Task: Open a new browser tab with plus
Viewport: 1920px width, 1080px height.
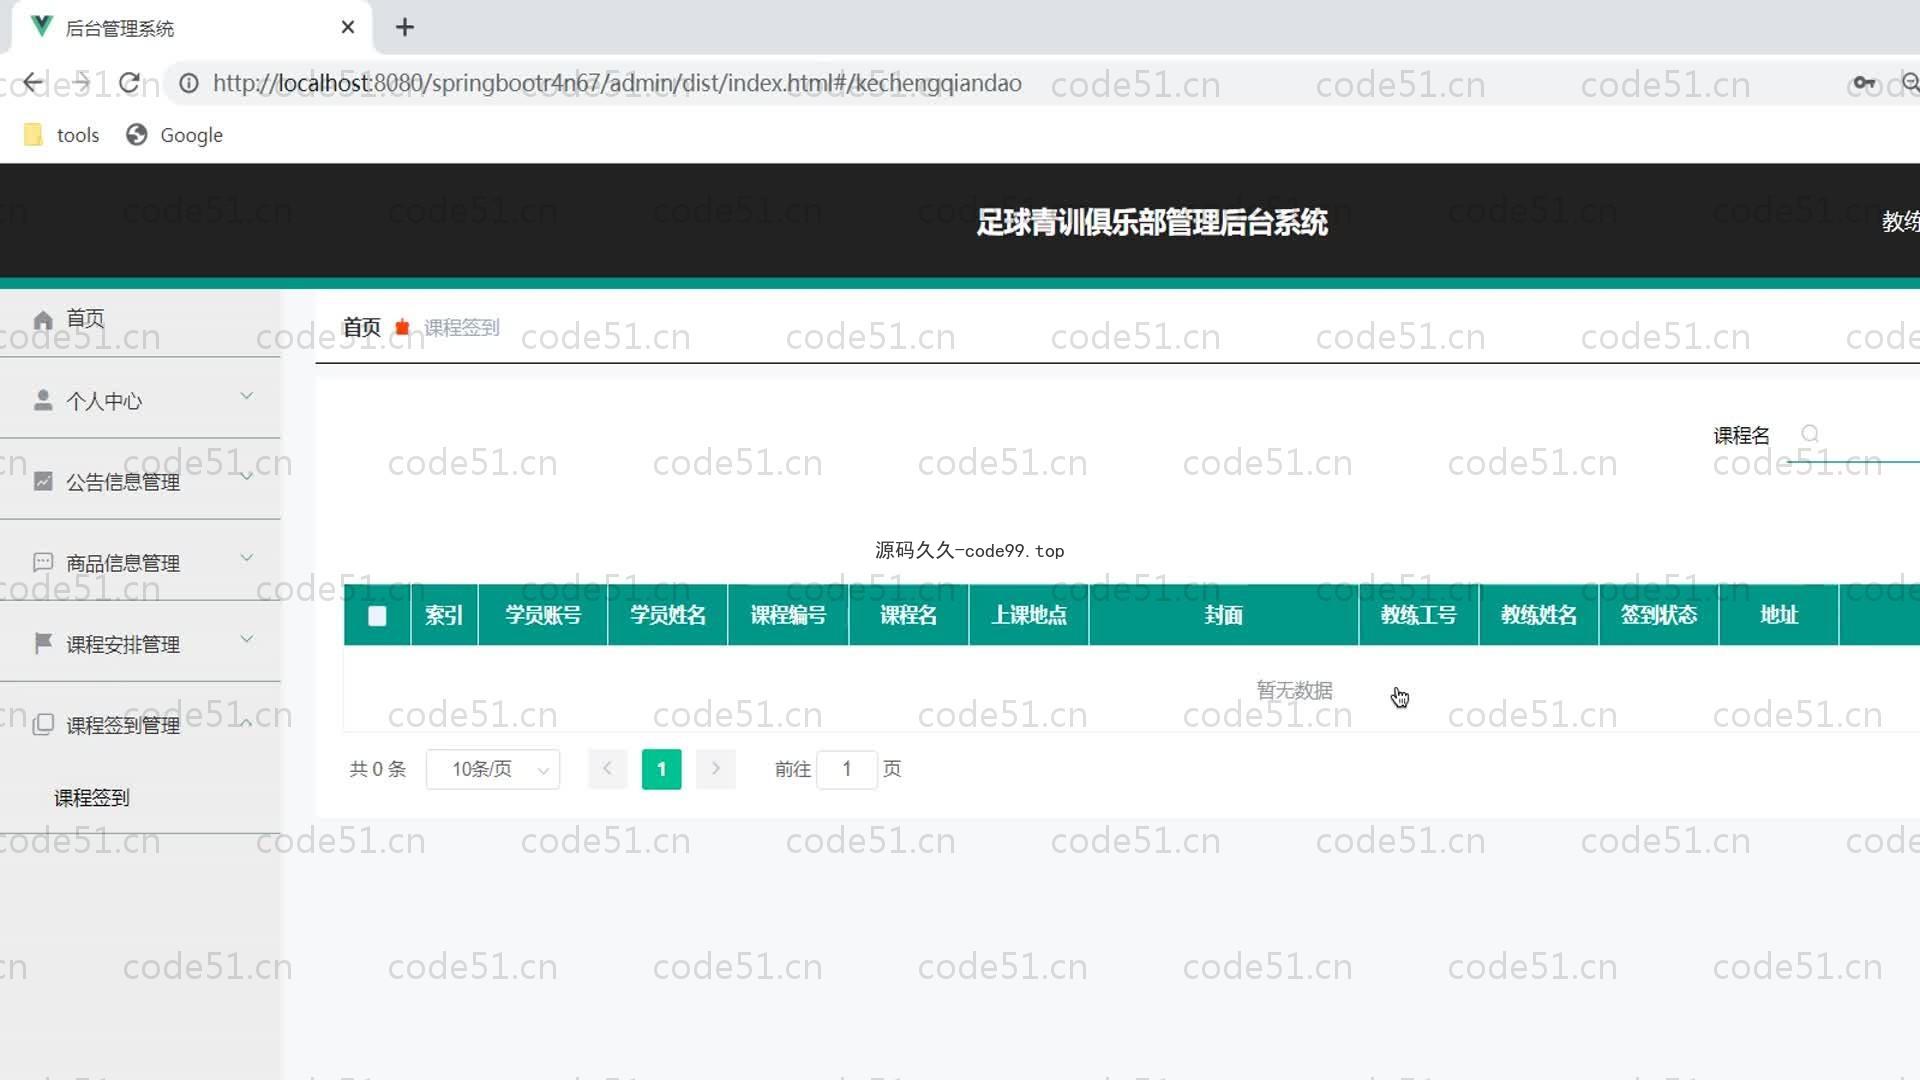Action: [x=405, y=27]
